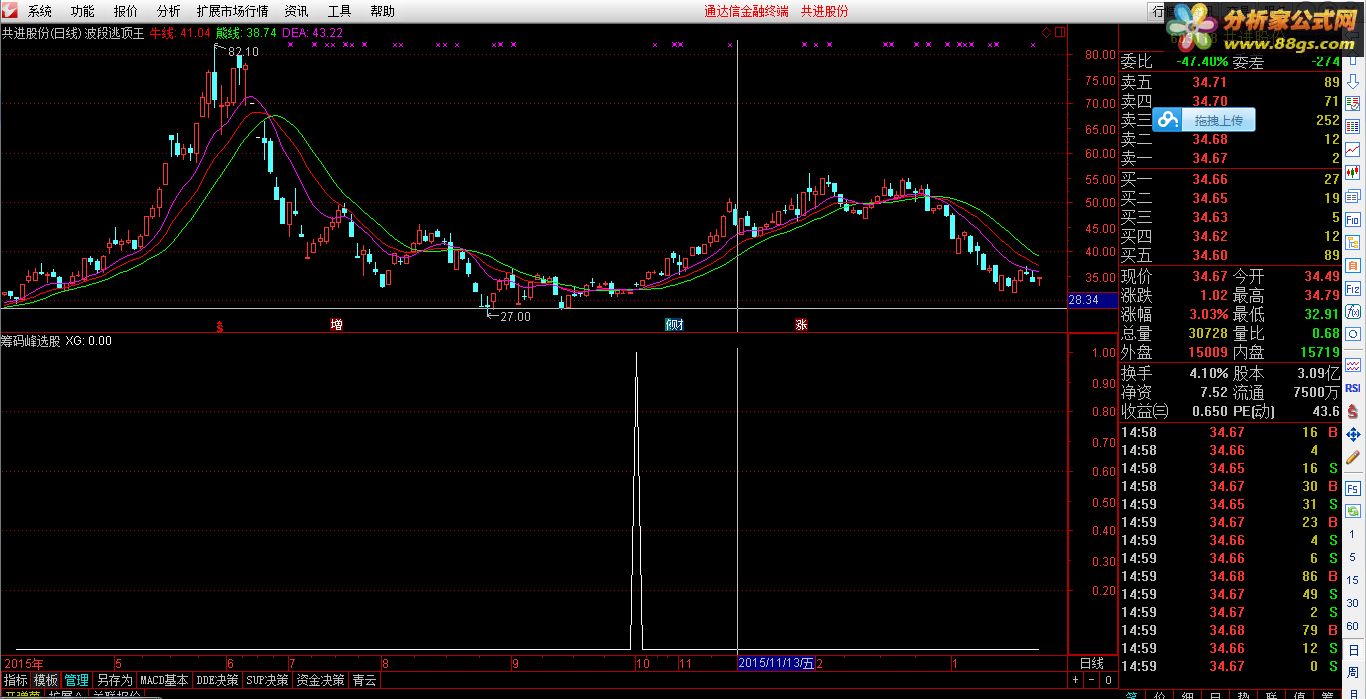Open the 工具 menu
This screenshot has height=699, width=1366.
(x=339, y=11)
